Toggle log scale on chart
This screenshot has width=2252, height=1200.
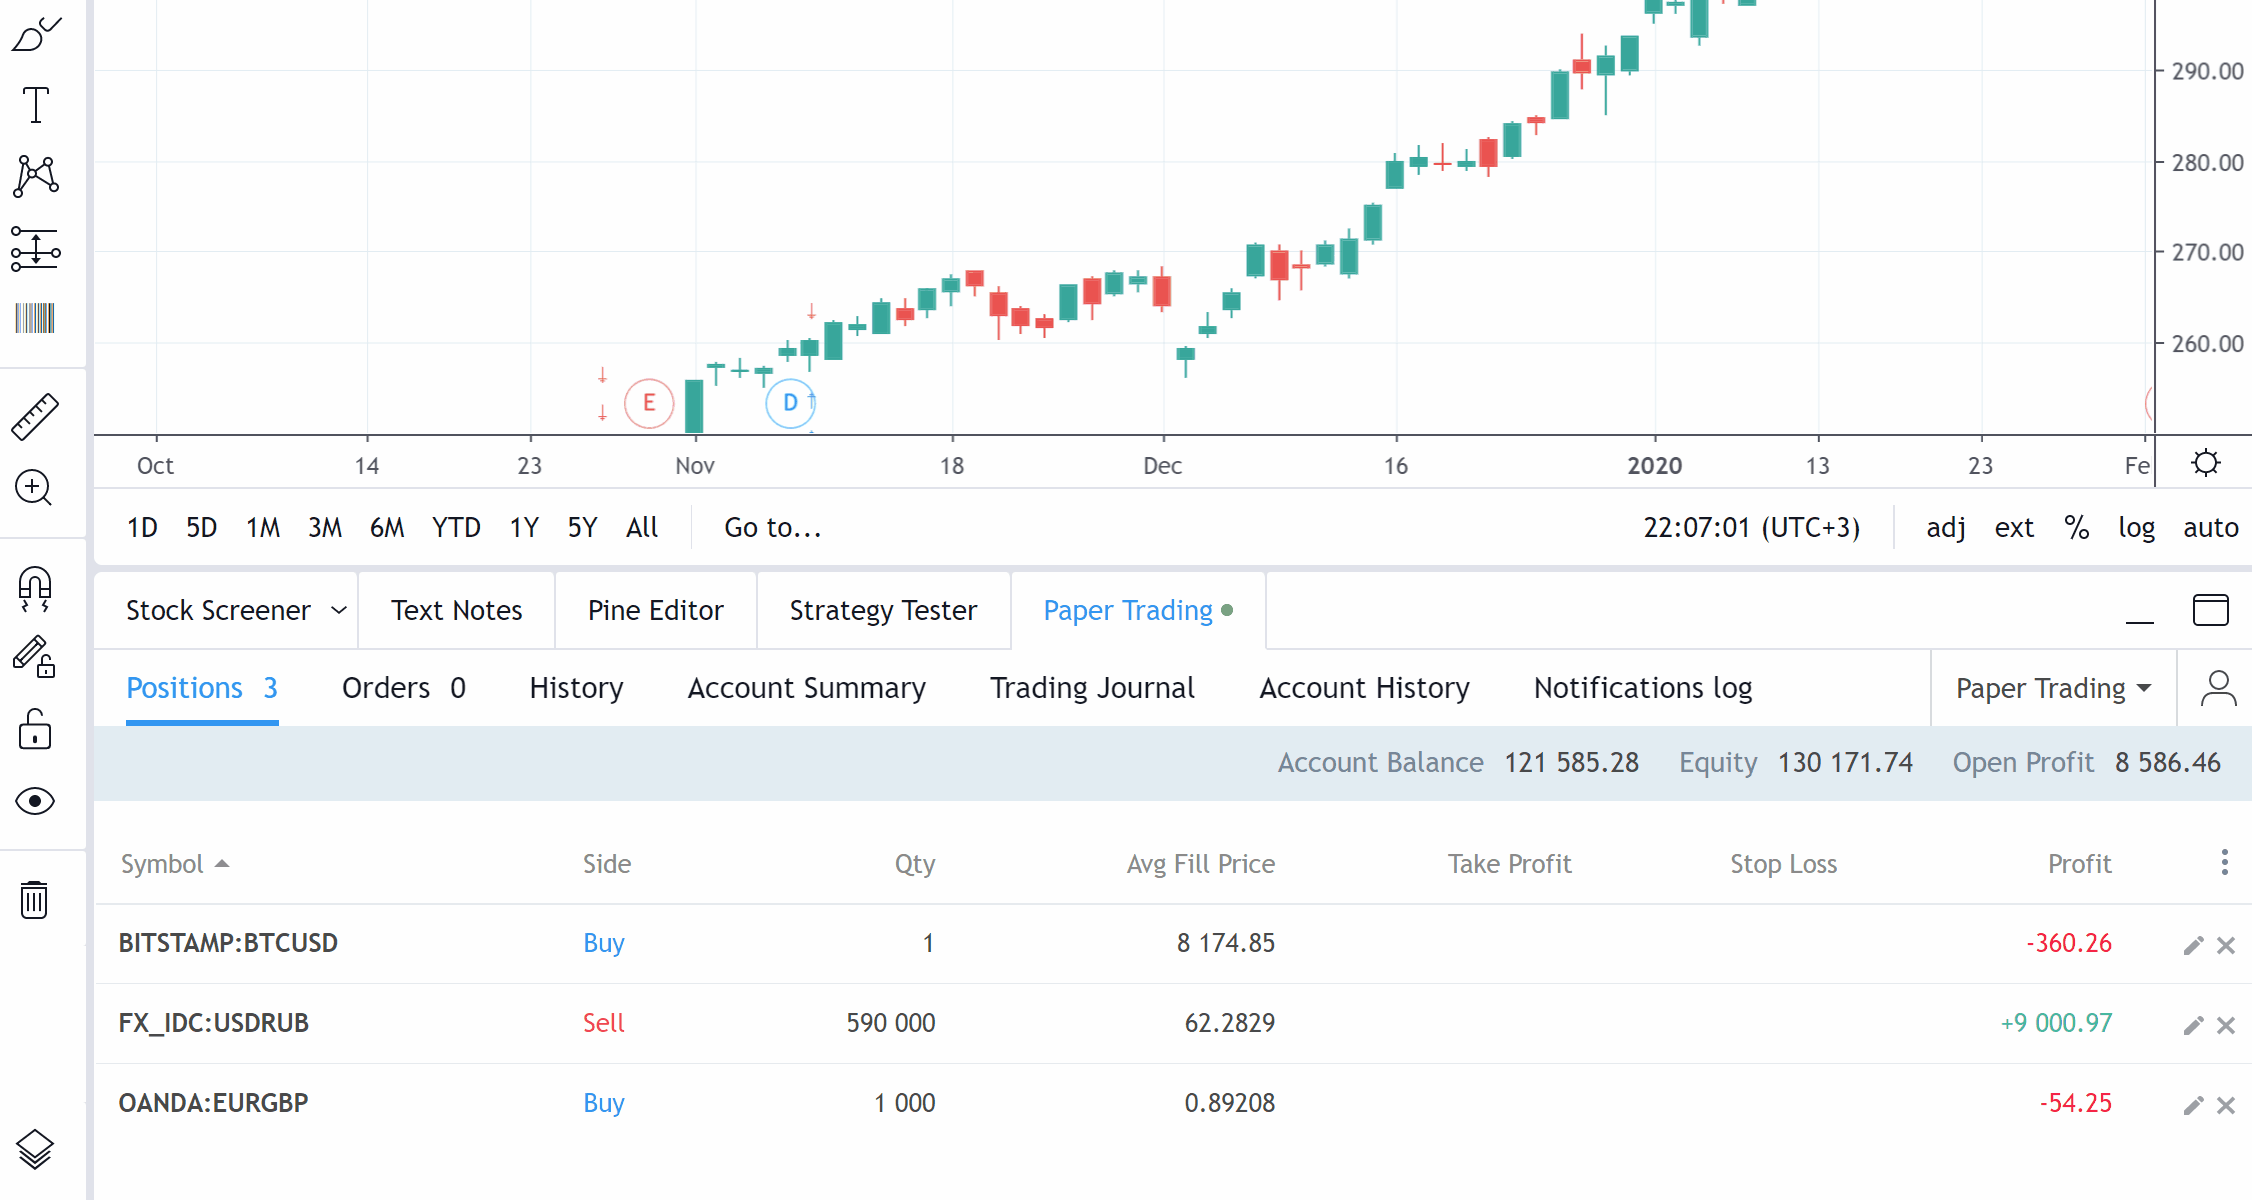pyautogui.click(x=2136, y=528)
